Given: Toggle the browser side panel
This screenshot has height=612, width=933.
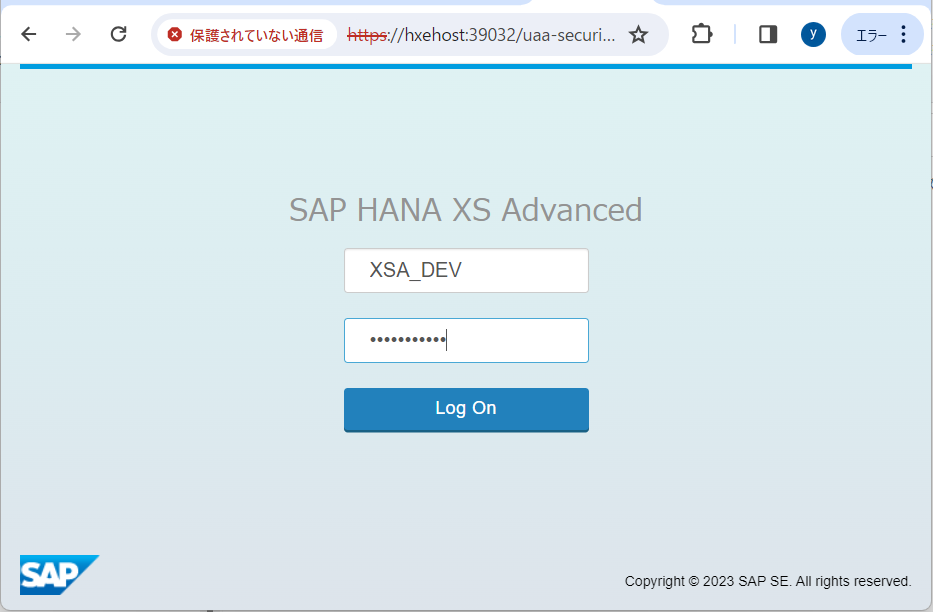Looking at the screenshot, I should pos(768,34).
